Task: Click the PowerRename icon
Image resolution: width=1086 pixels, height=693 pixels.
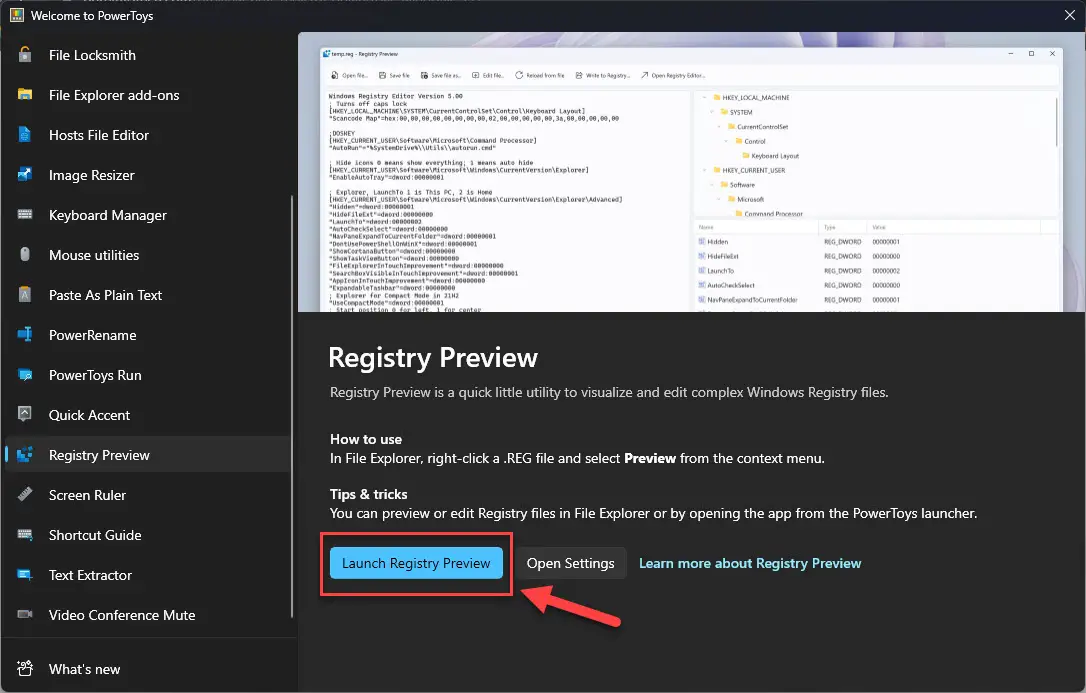Action: pos(25,334)
